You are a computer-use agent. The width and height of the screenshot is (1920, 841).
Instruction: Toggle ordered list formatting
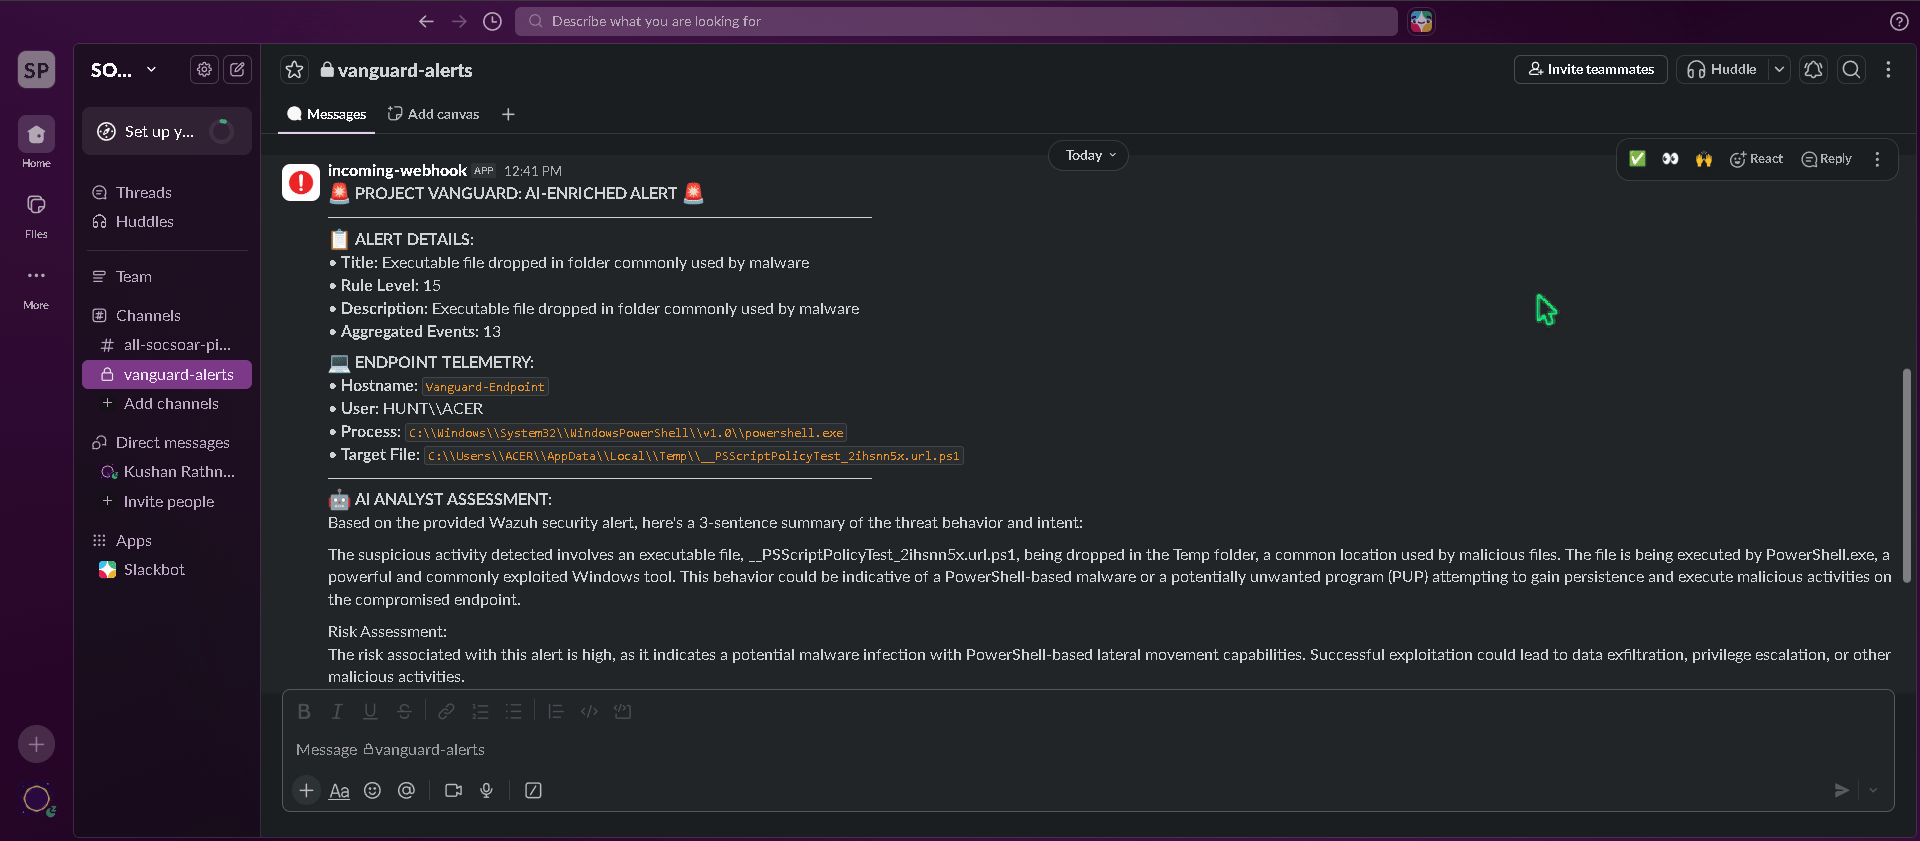point(480,711)
